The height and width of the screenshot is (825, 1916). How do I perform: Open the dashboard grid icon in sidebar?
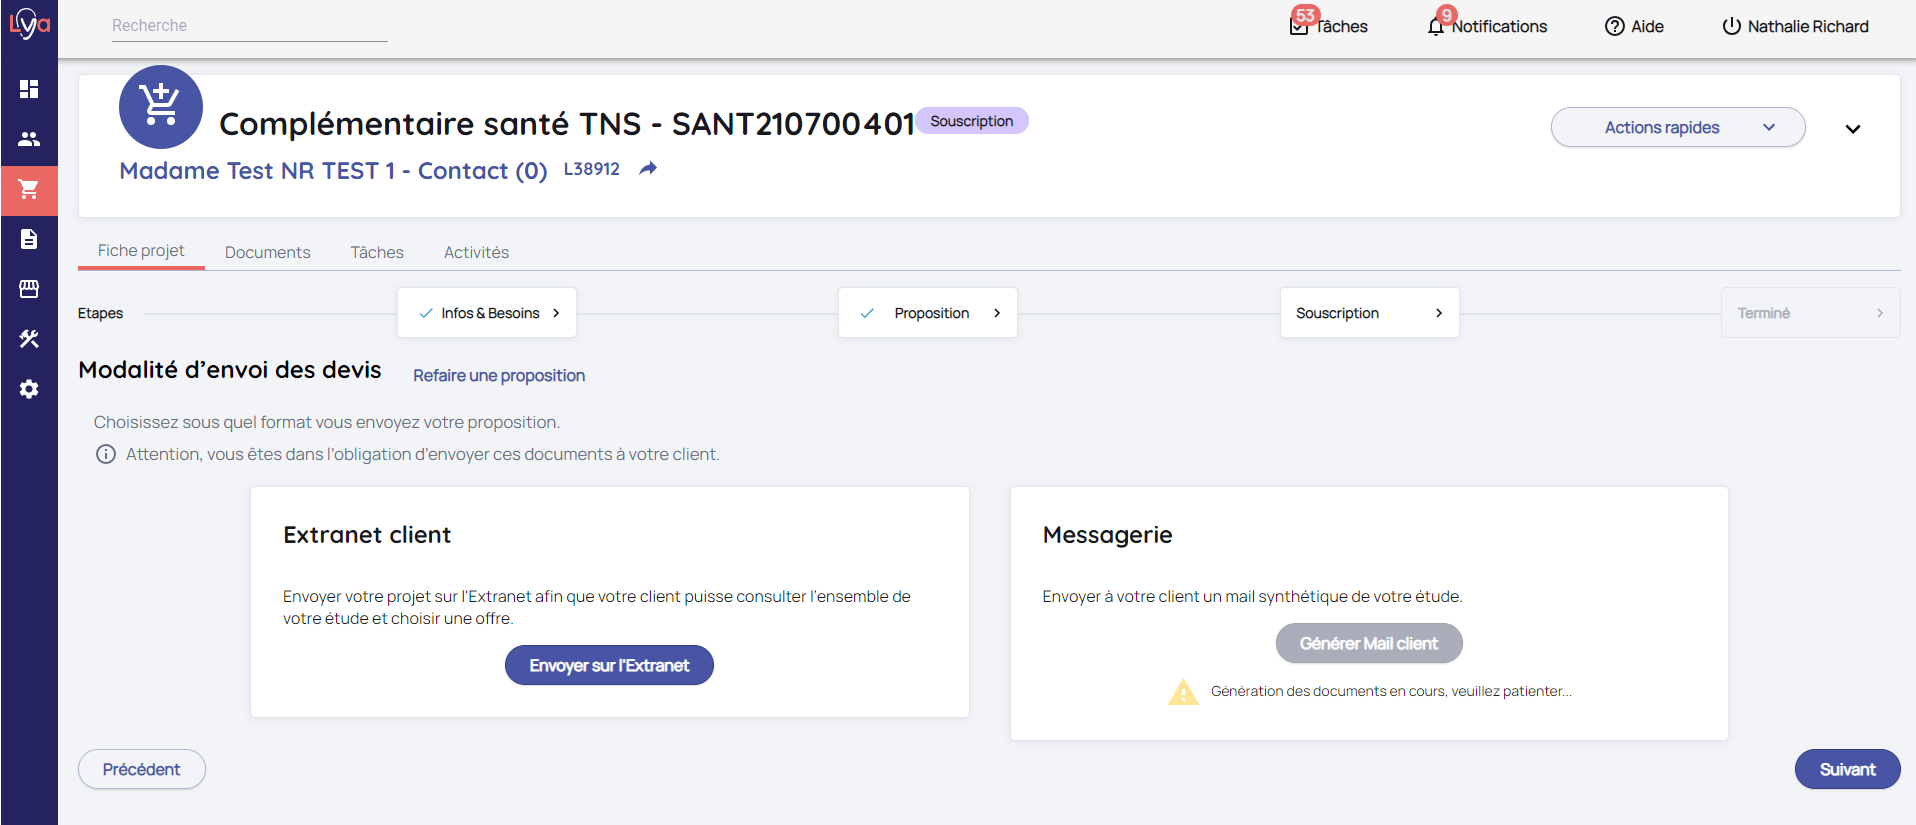click(29, 89)
